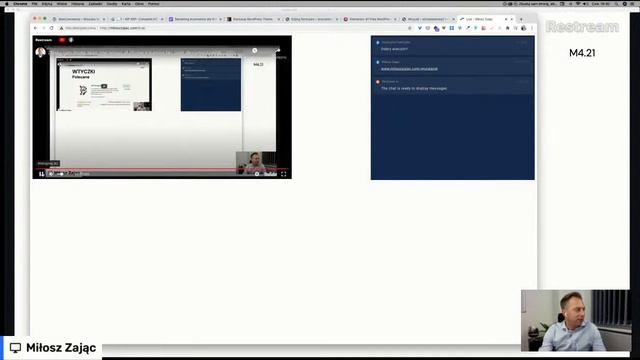The height and width of the screenshot is (360, 640).
Task: Click the share arrow icon on video
Action: [x=278, y=51]
